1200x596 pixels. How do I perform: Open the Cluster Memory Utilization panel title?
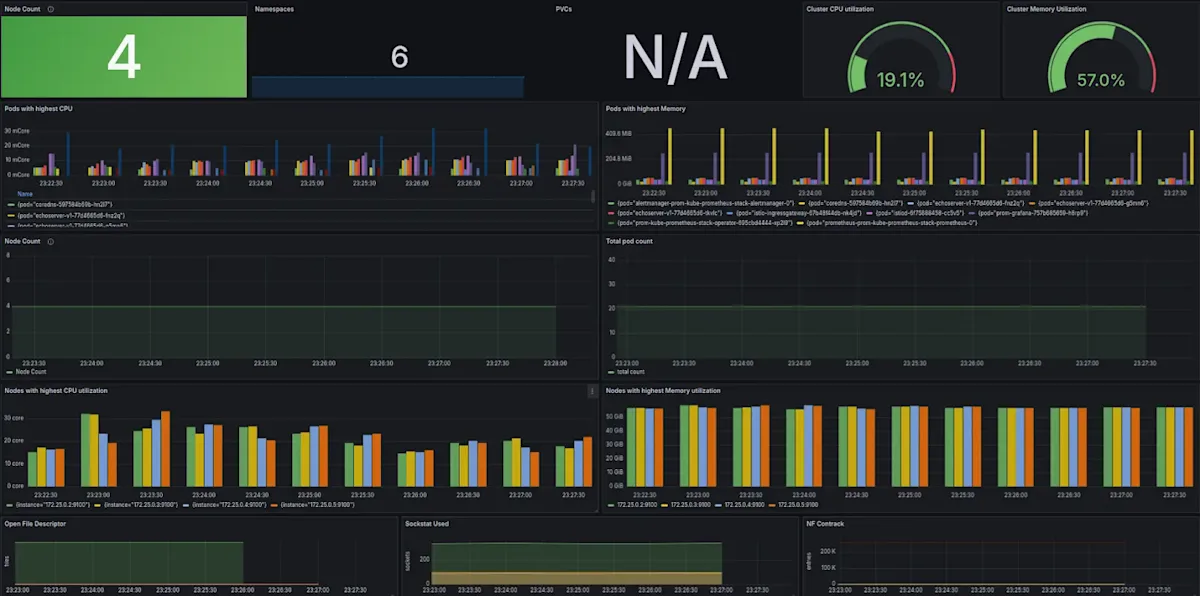[1046, 9]
